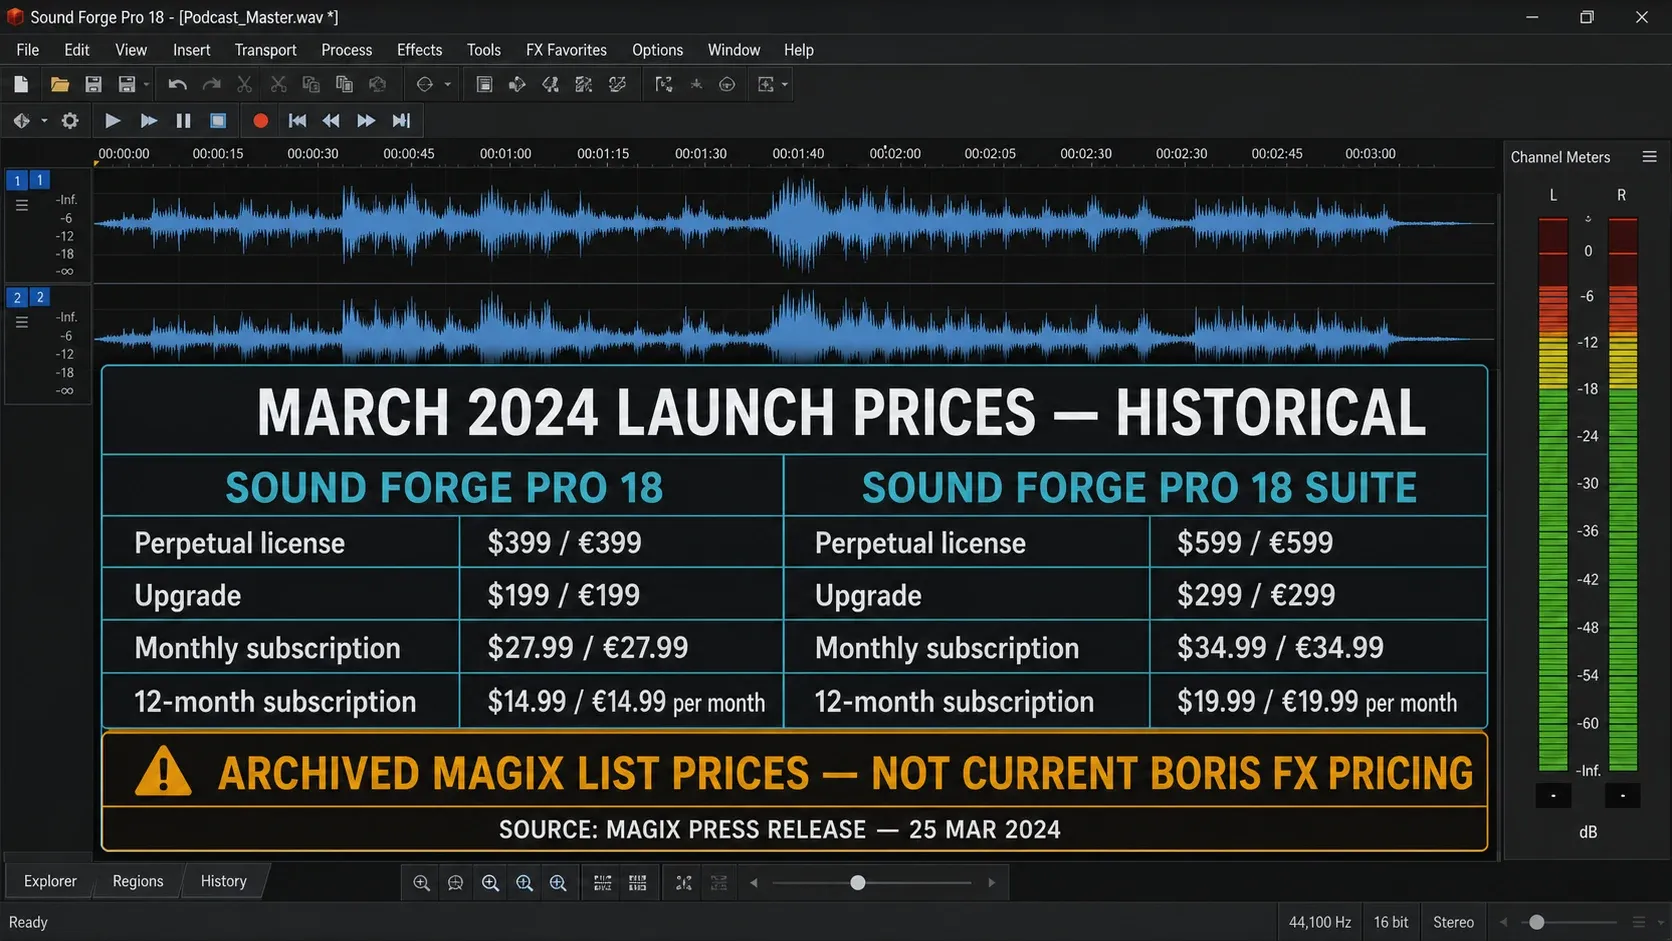Image resolution: width=1672 pixels, height=941 pixels.
Task: Click the Ready status text
Action: (28, 922)
